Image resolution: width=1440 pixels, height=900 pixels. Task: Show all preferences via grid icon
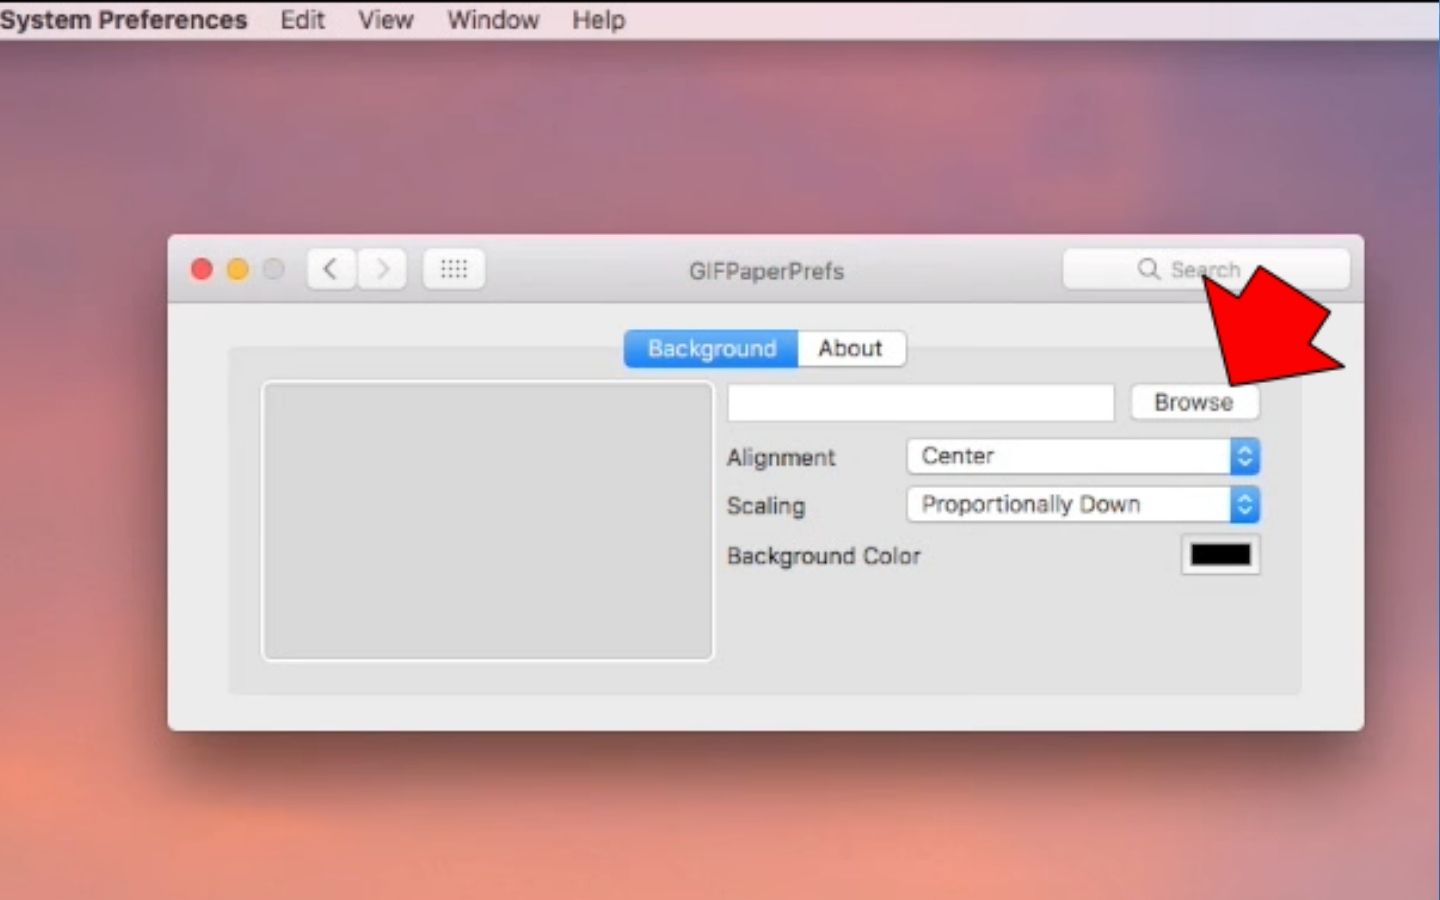tap(454, 269)
